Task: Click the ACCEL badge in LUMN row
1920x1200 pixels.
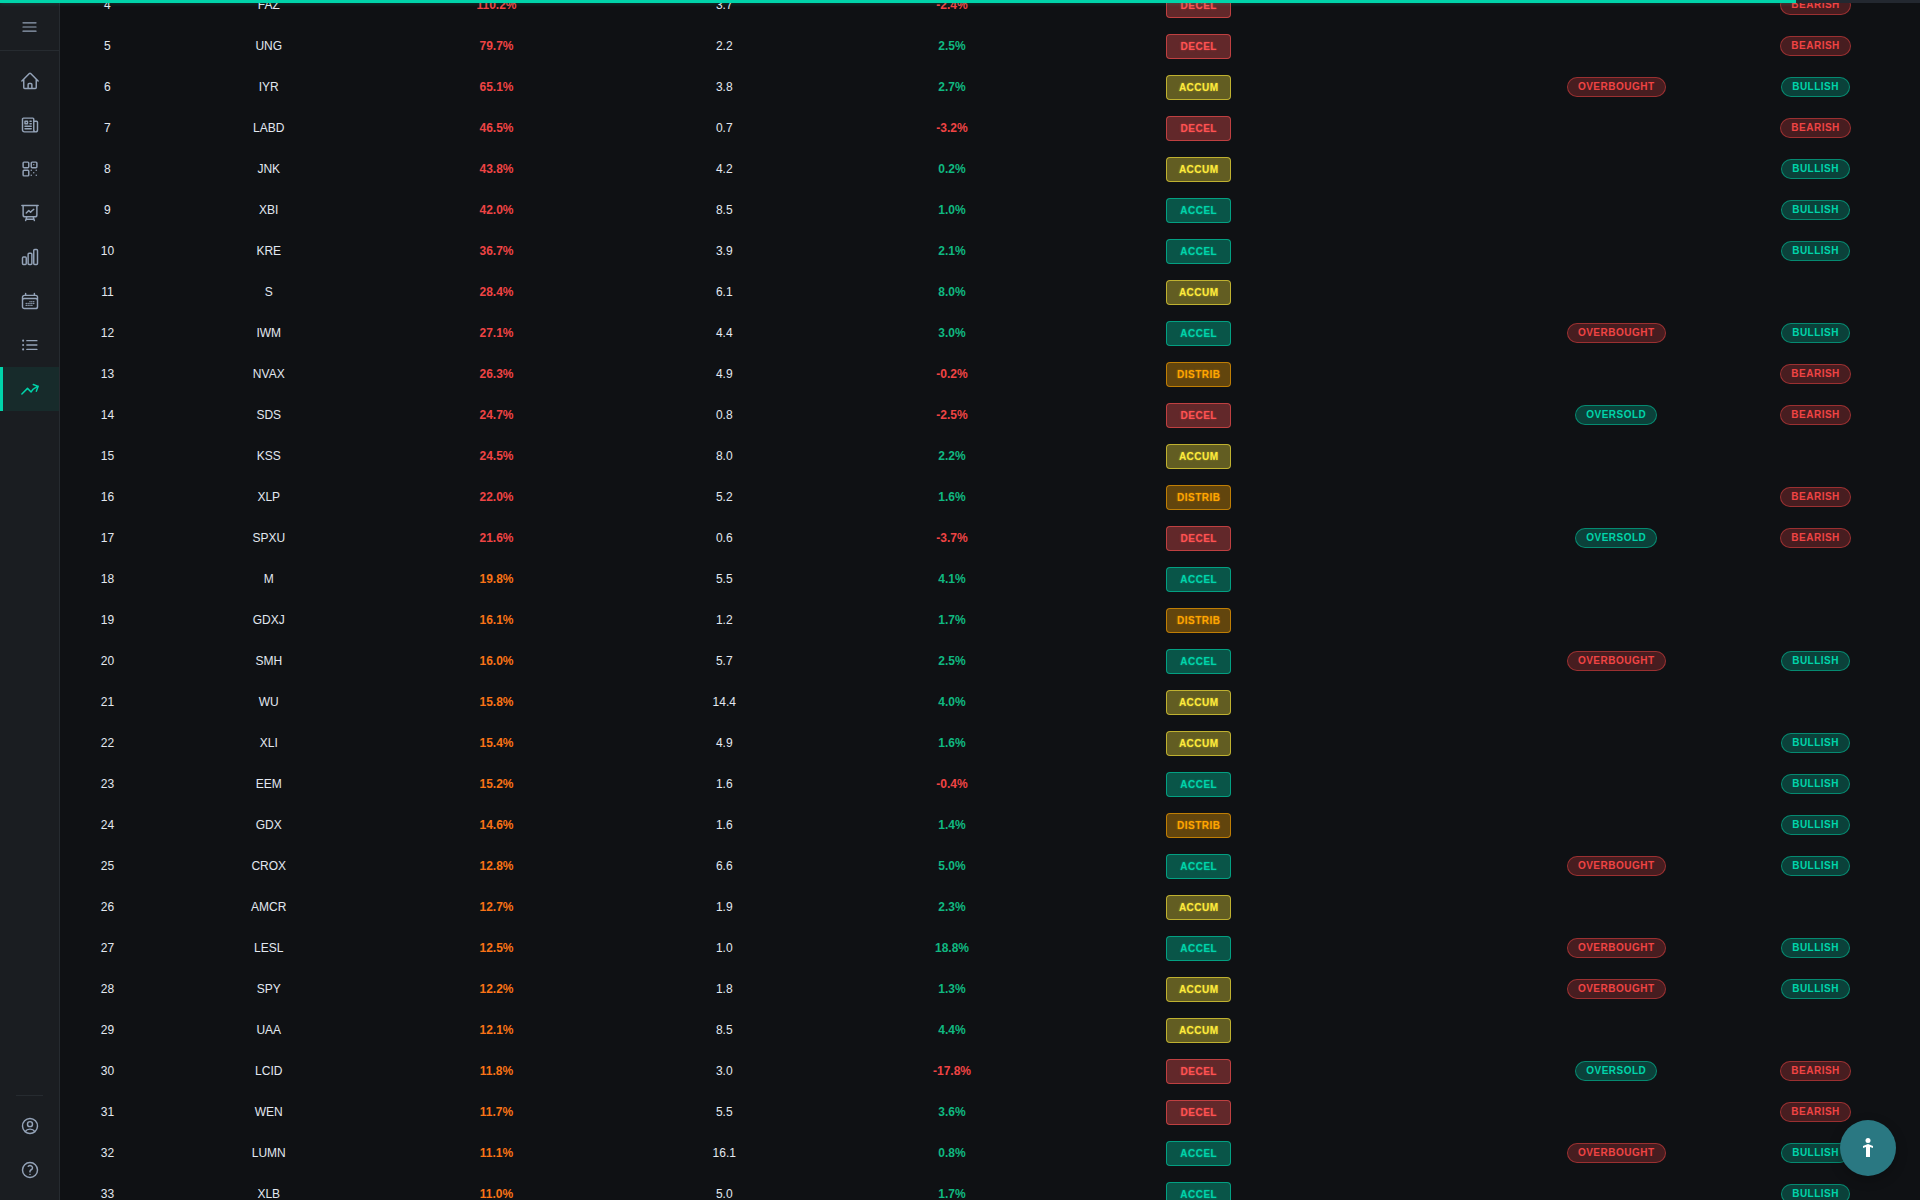Action: (1198, 1153)
